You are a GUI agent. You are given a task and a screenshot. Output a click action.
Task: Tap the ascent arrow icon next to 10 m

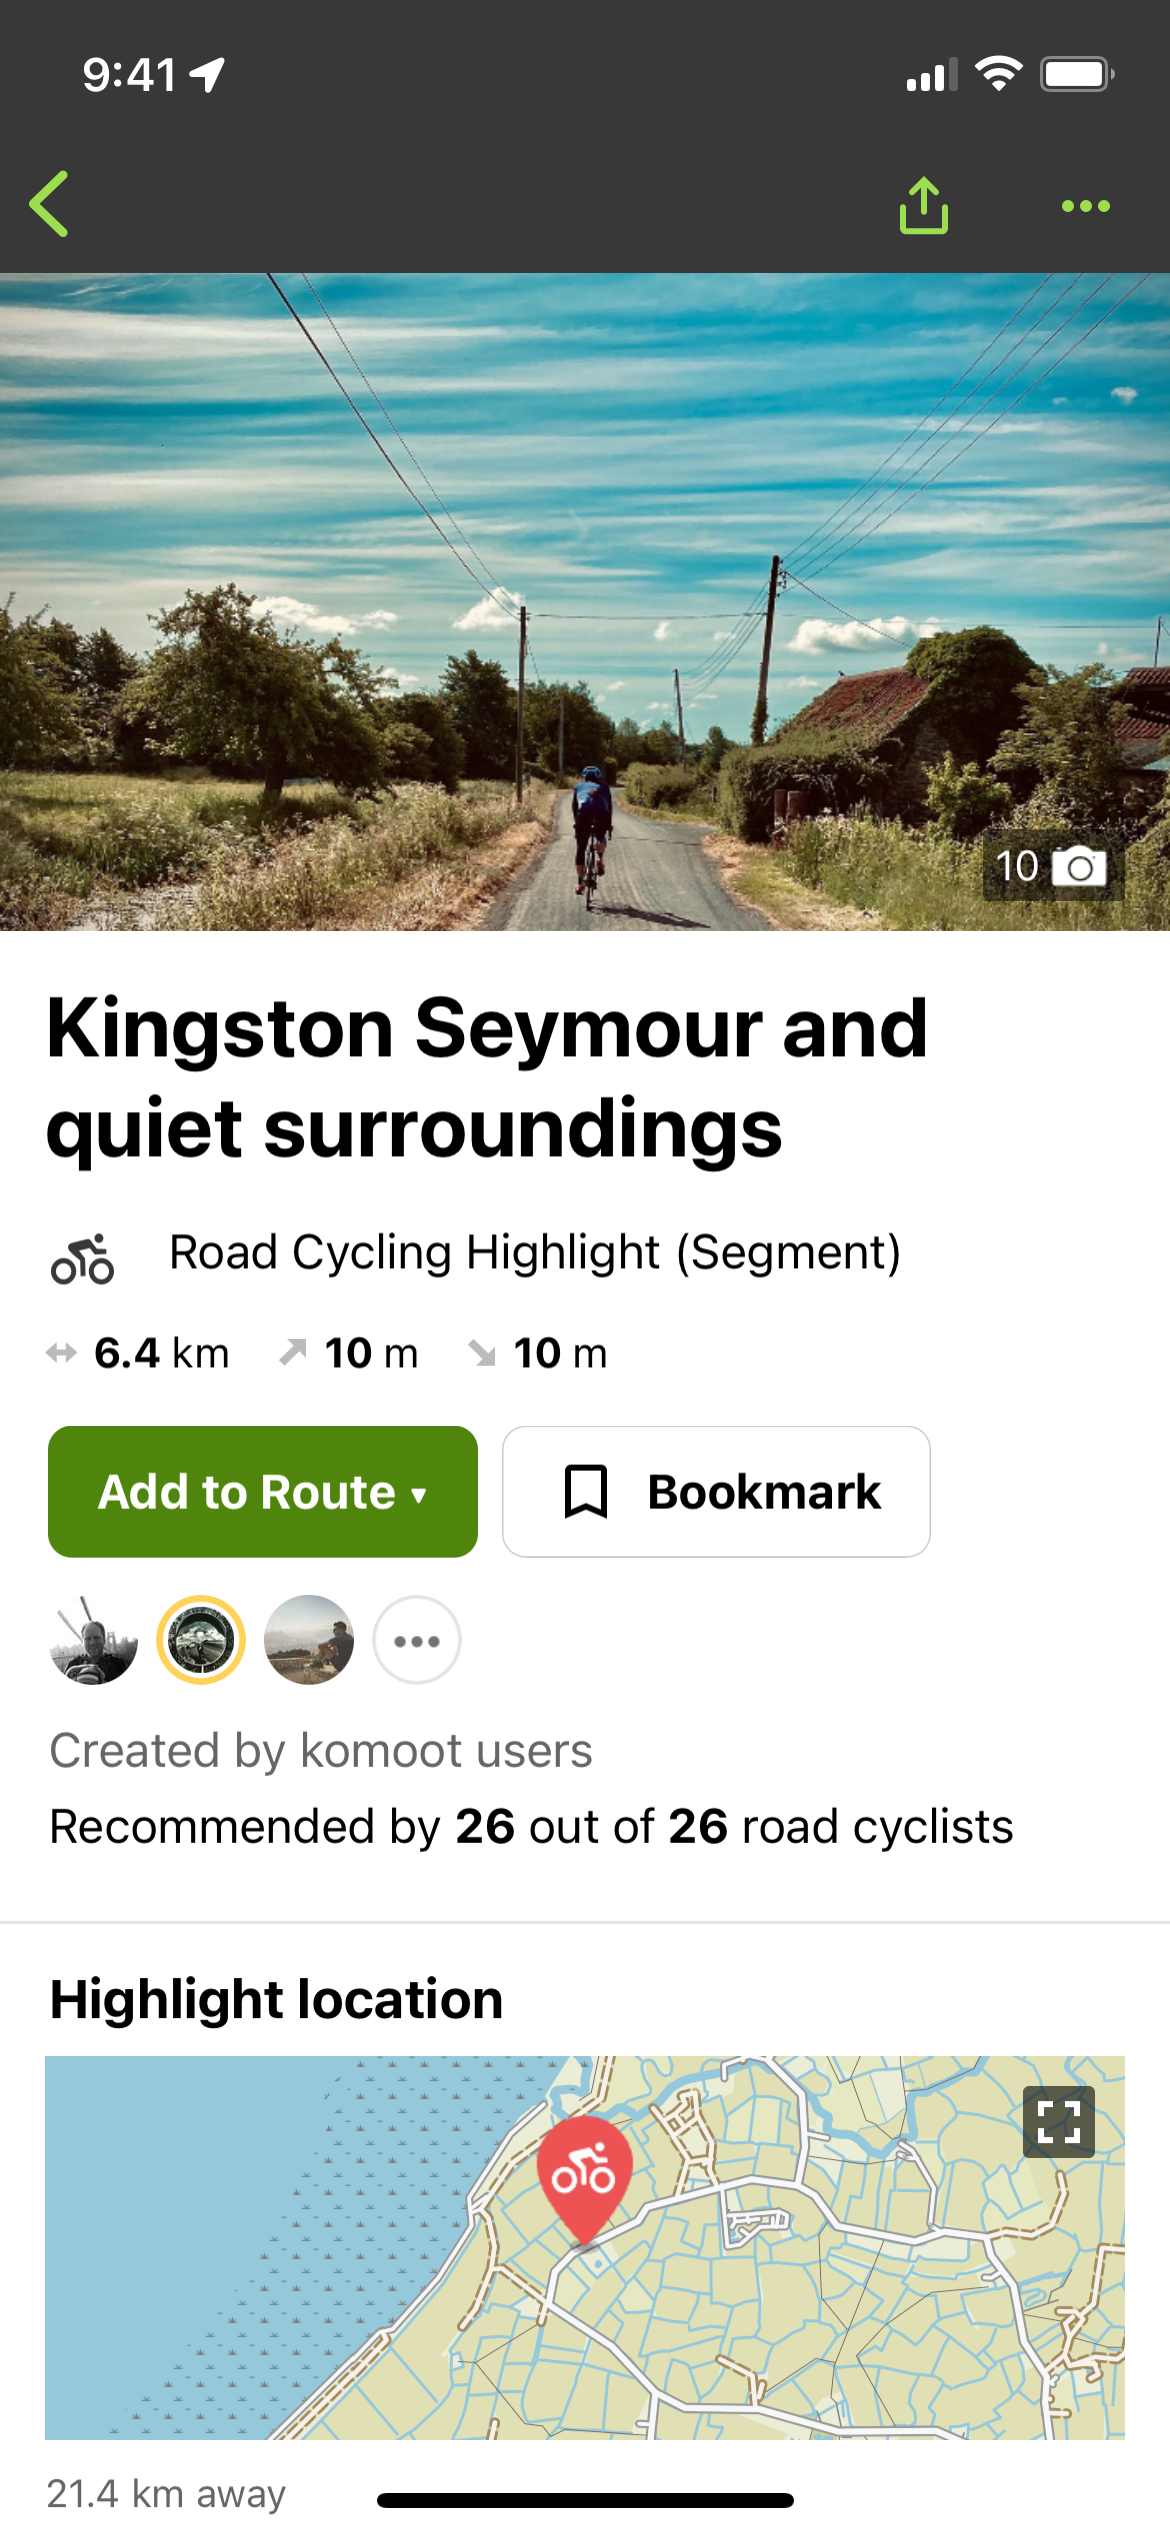[x=291, y=1352]
